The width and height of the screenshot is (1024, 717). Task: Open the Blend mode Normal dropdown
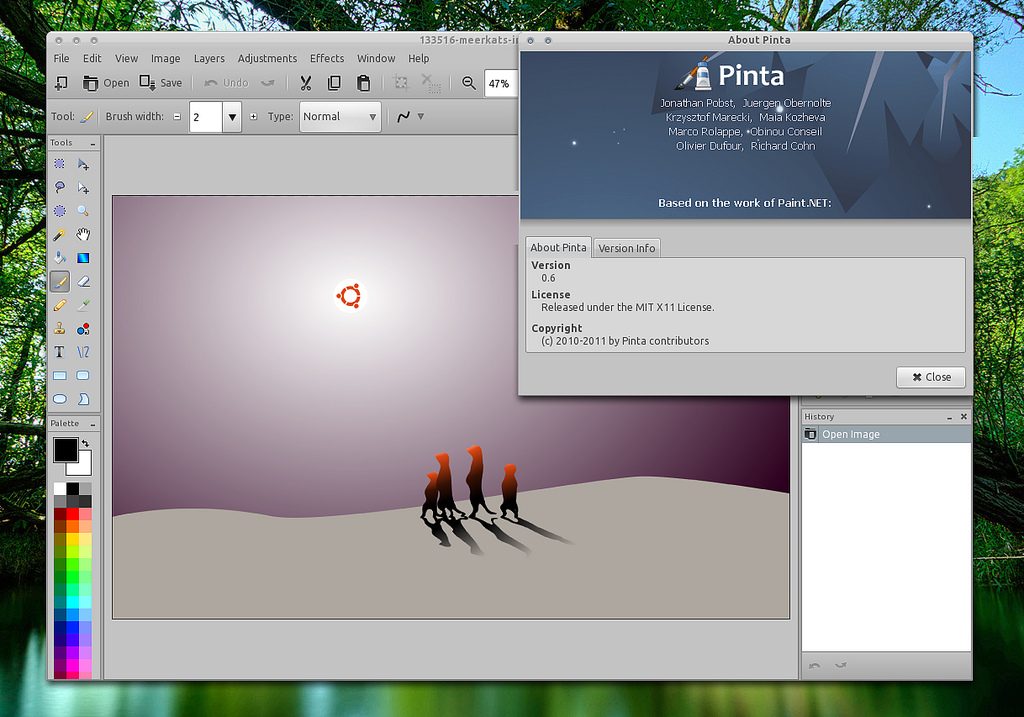(339, 116)
